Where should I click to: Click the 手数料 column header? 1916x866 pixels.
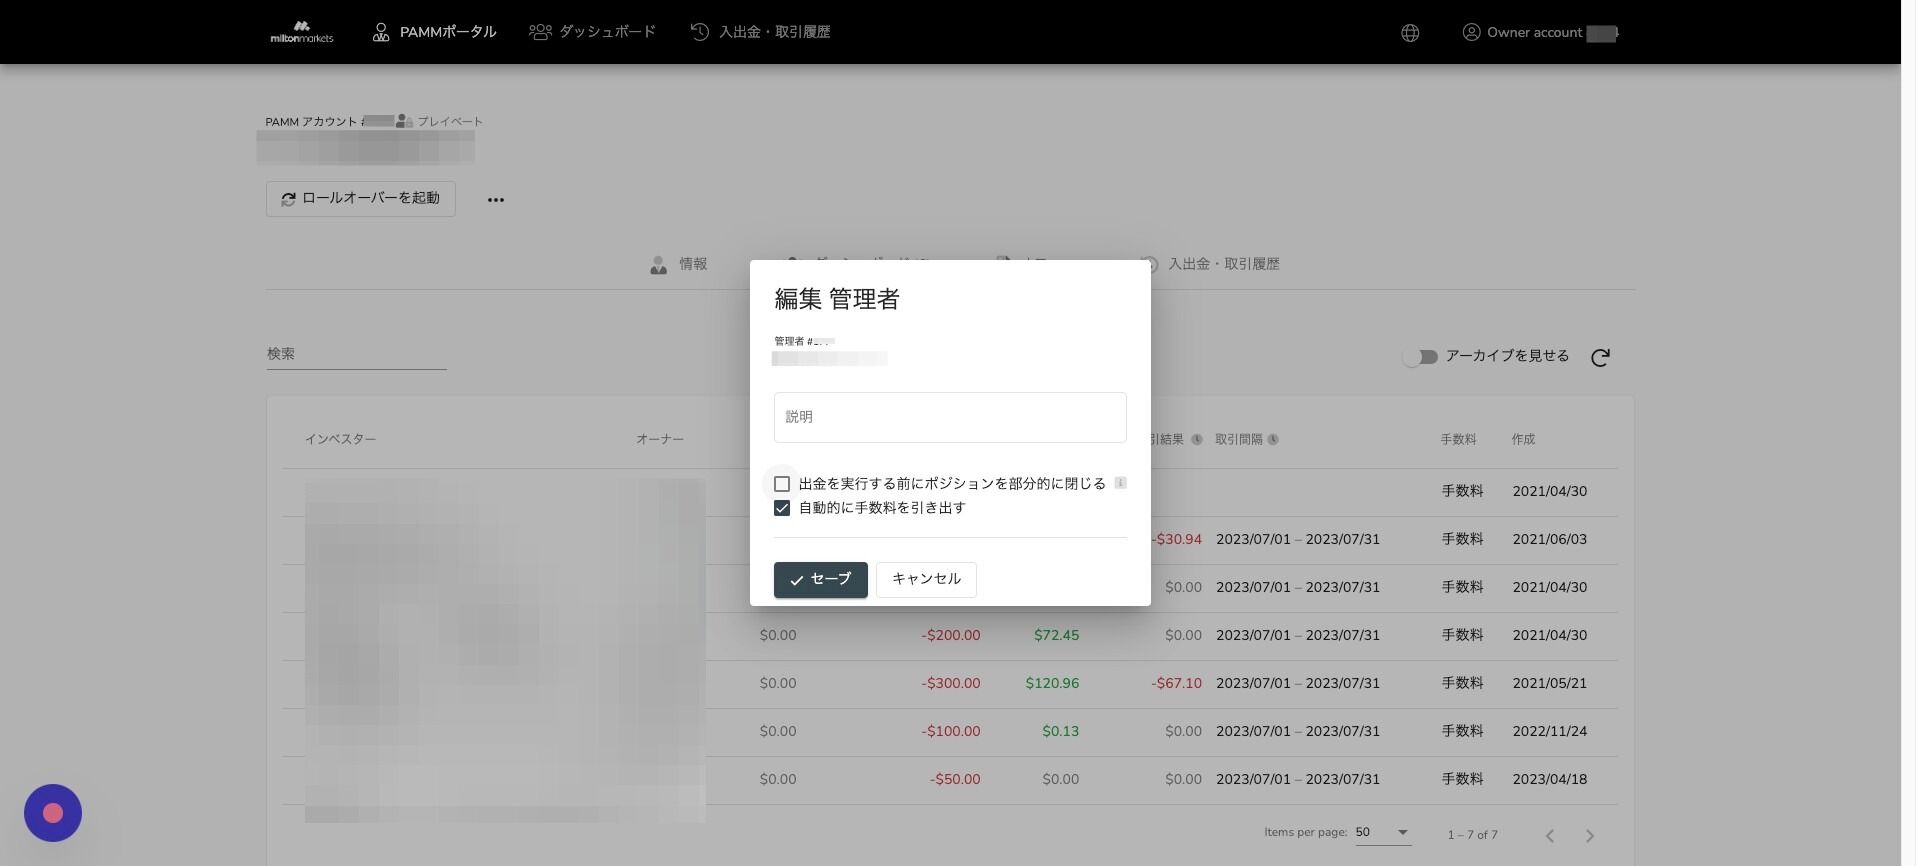(x=1458, y=440)
